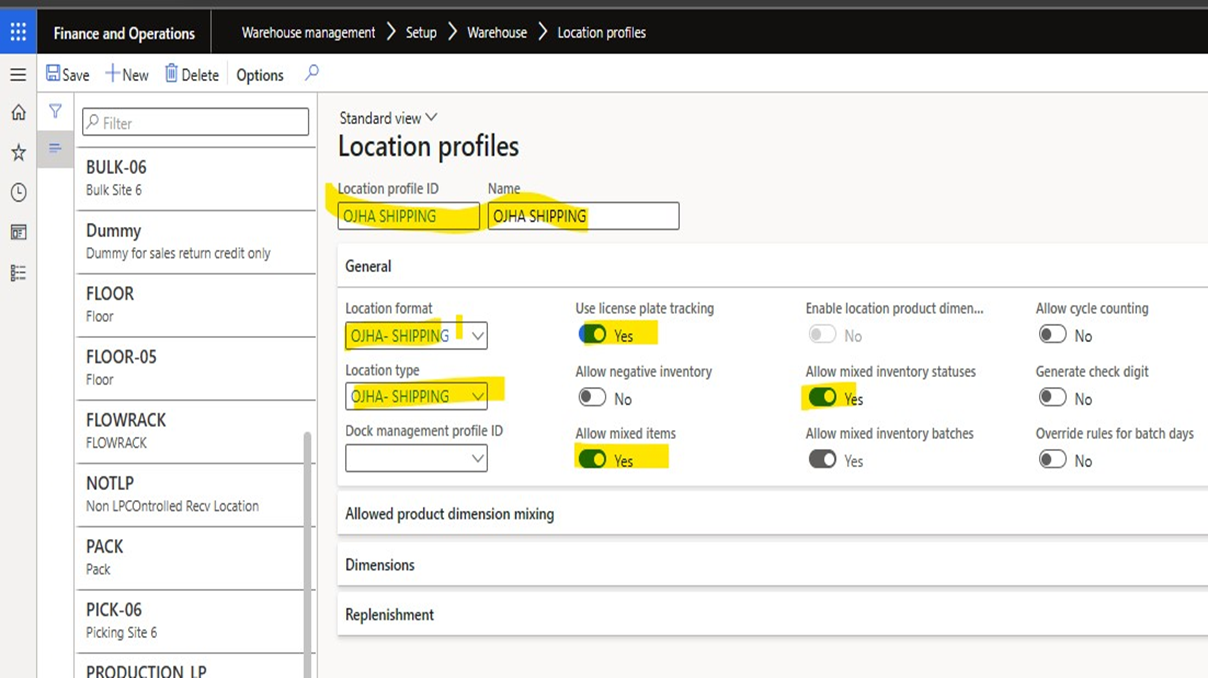This screenshot has width=1208, height=678.
Task: Expand the Replenishment section
Action: (x=772, y=615)
